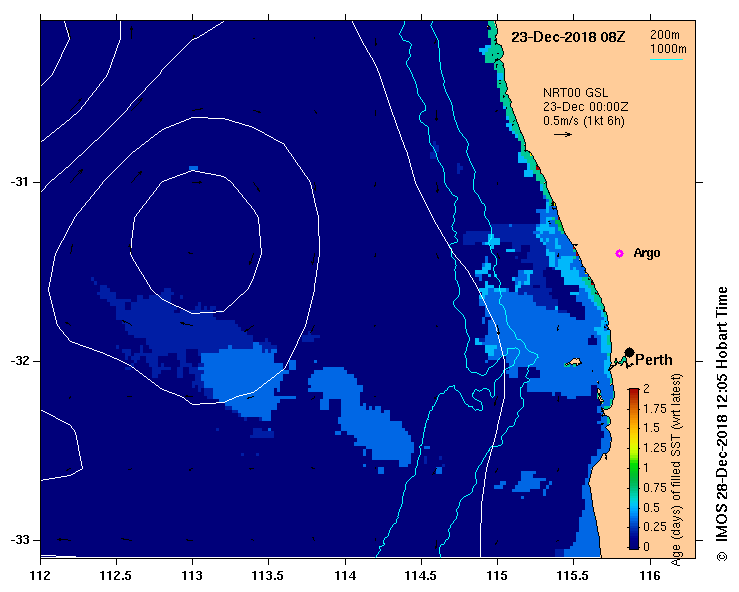739x592 pixels.
Task: Click the color bar value 0.25
Action: 655,527
